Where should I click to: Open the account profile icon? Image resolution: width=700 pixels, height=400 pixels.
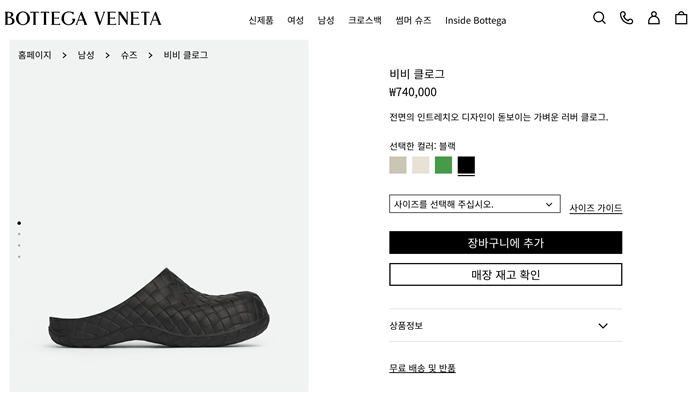click(653, 18)
